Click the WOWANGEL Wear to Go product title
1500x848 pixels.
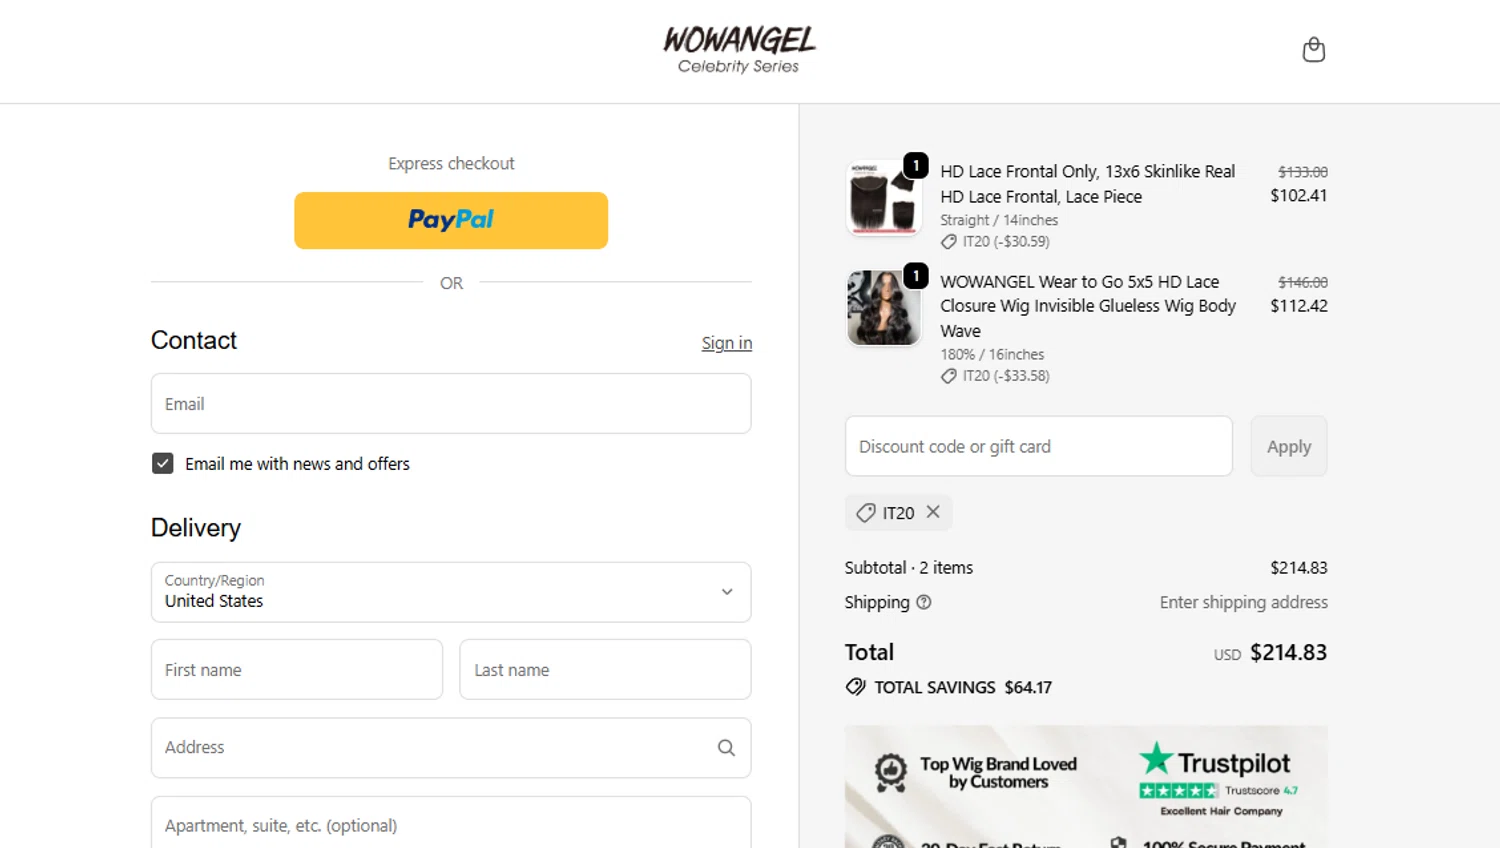(x=1088, y=306)
